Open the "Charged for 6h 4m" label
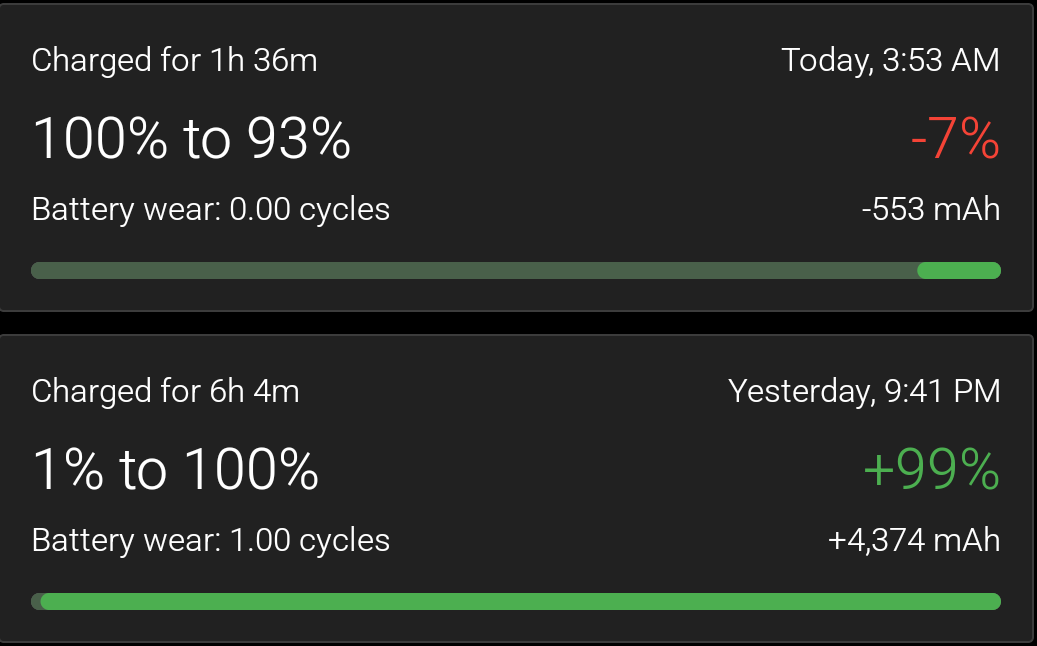Screen dimensions: 1037x646 click(165, 390)
